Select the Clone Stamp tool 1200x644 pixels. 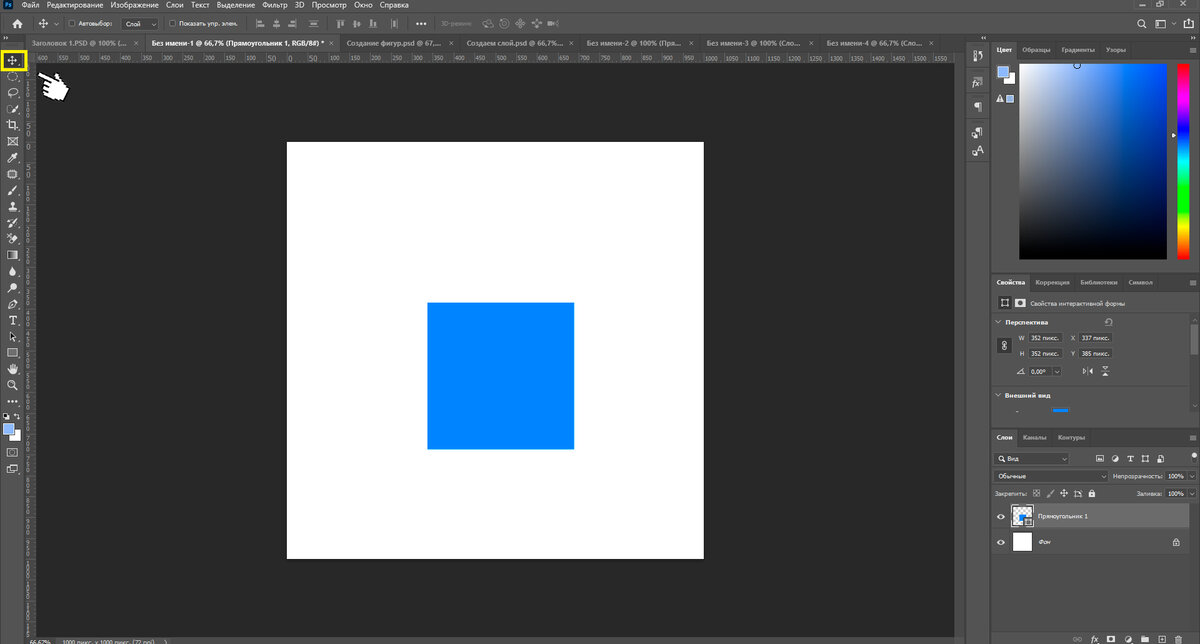pyautogui.click(x=13, y=206)
